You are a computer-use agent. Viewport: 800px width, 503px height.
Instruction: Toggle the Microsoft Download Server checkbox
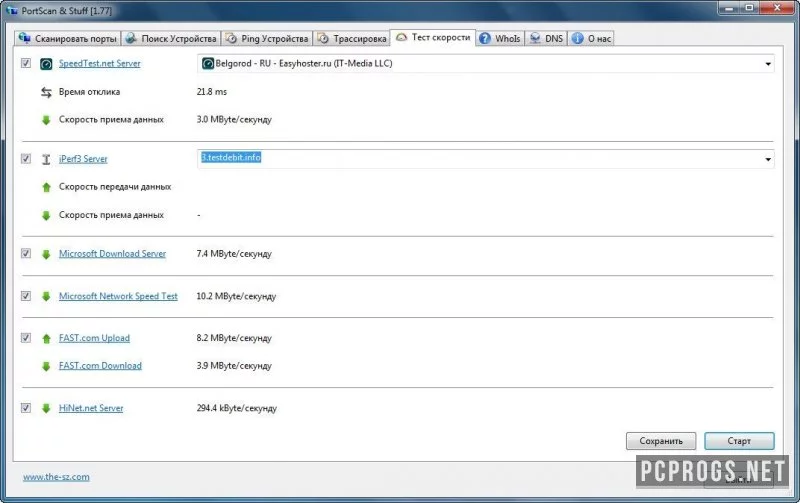point(26,254)
